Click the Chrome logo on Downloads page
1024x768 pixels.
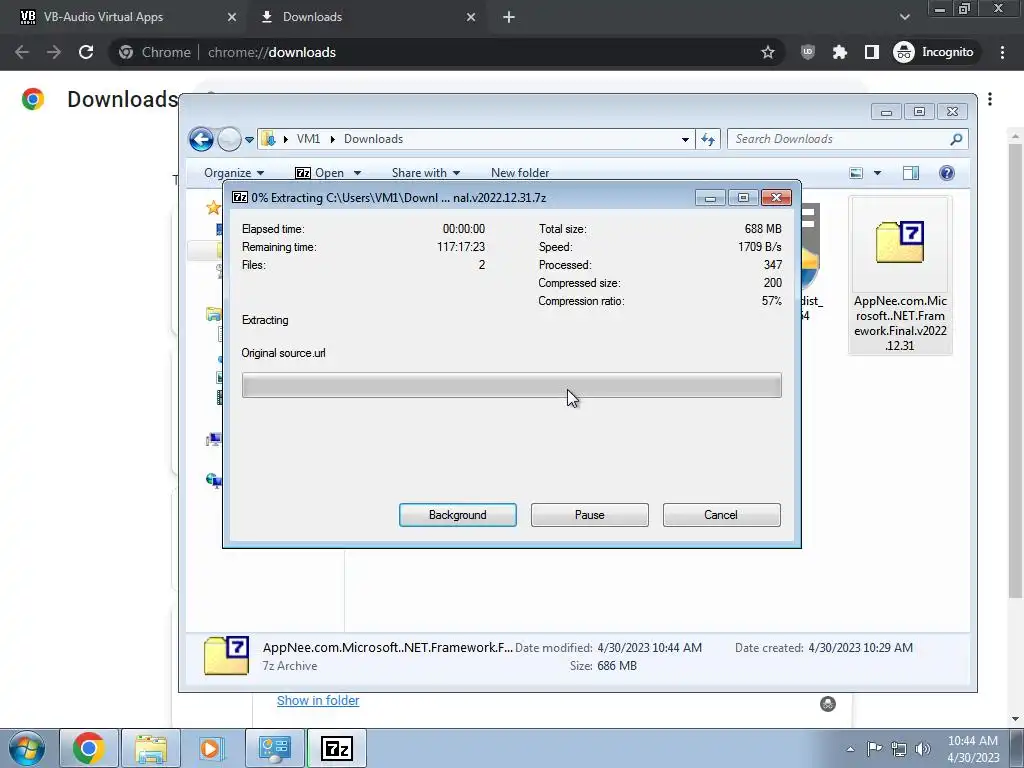(x=33, y=99)
